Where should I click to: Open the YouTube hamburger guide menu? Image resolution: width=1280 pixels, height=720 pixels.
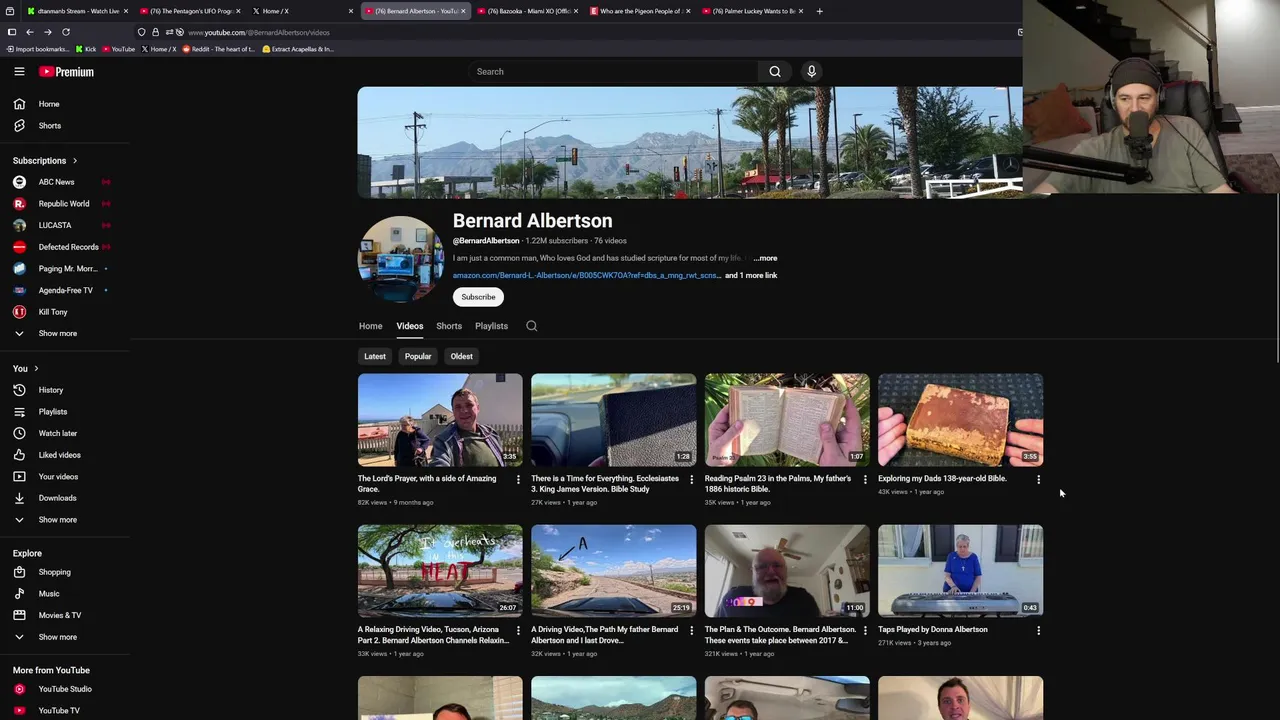pyautogui.click(x=19, y=71)
